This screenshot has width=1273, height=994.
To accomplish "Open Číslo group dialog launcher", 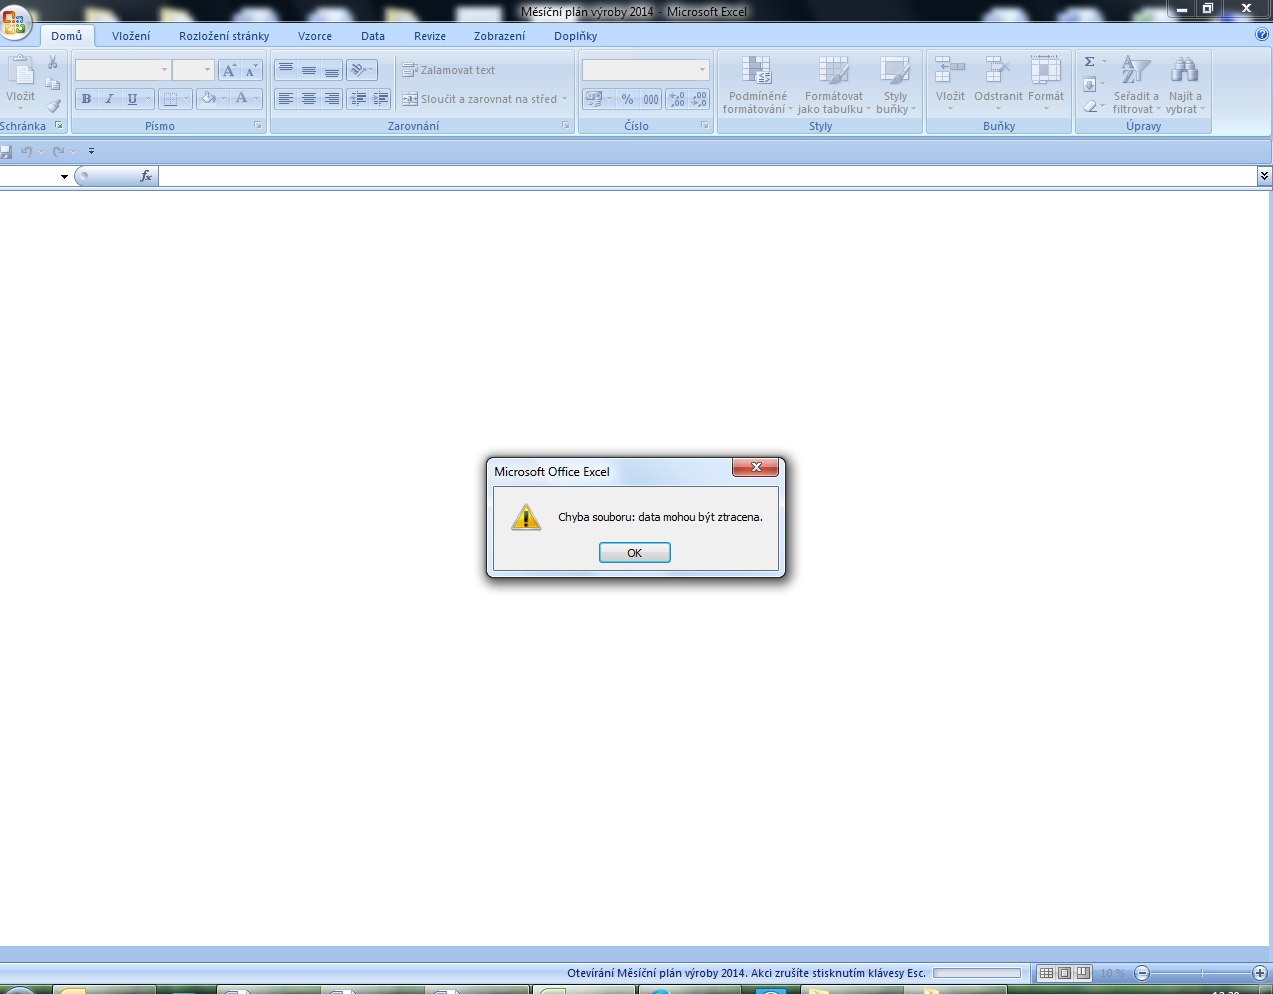I will [x=705, y=126].
